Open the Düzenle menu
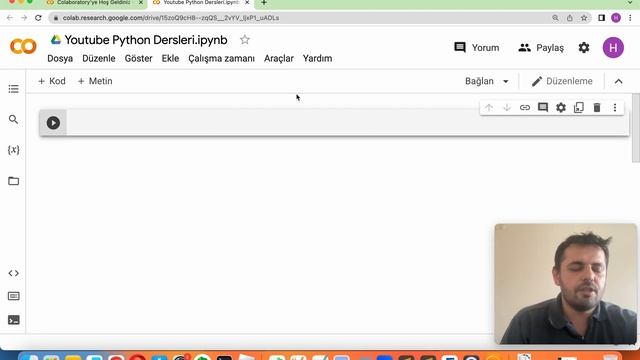This screenshot has height=360, width=640. (x=99, y=58)
